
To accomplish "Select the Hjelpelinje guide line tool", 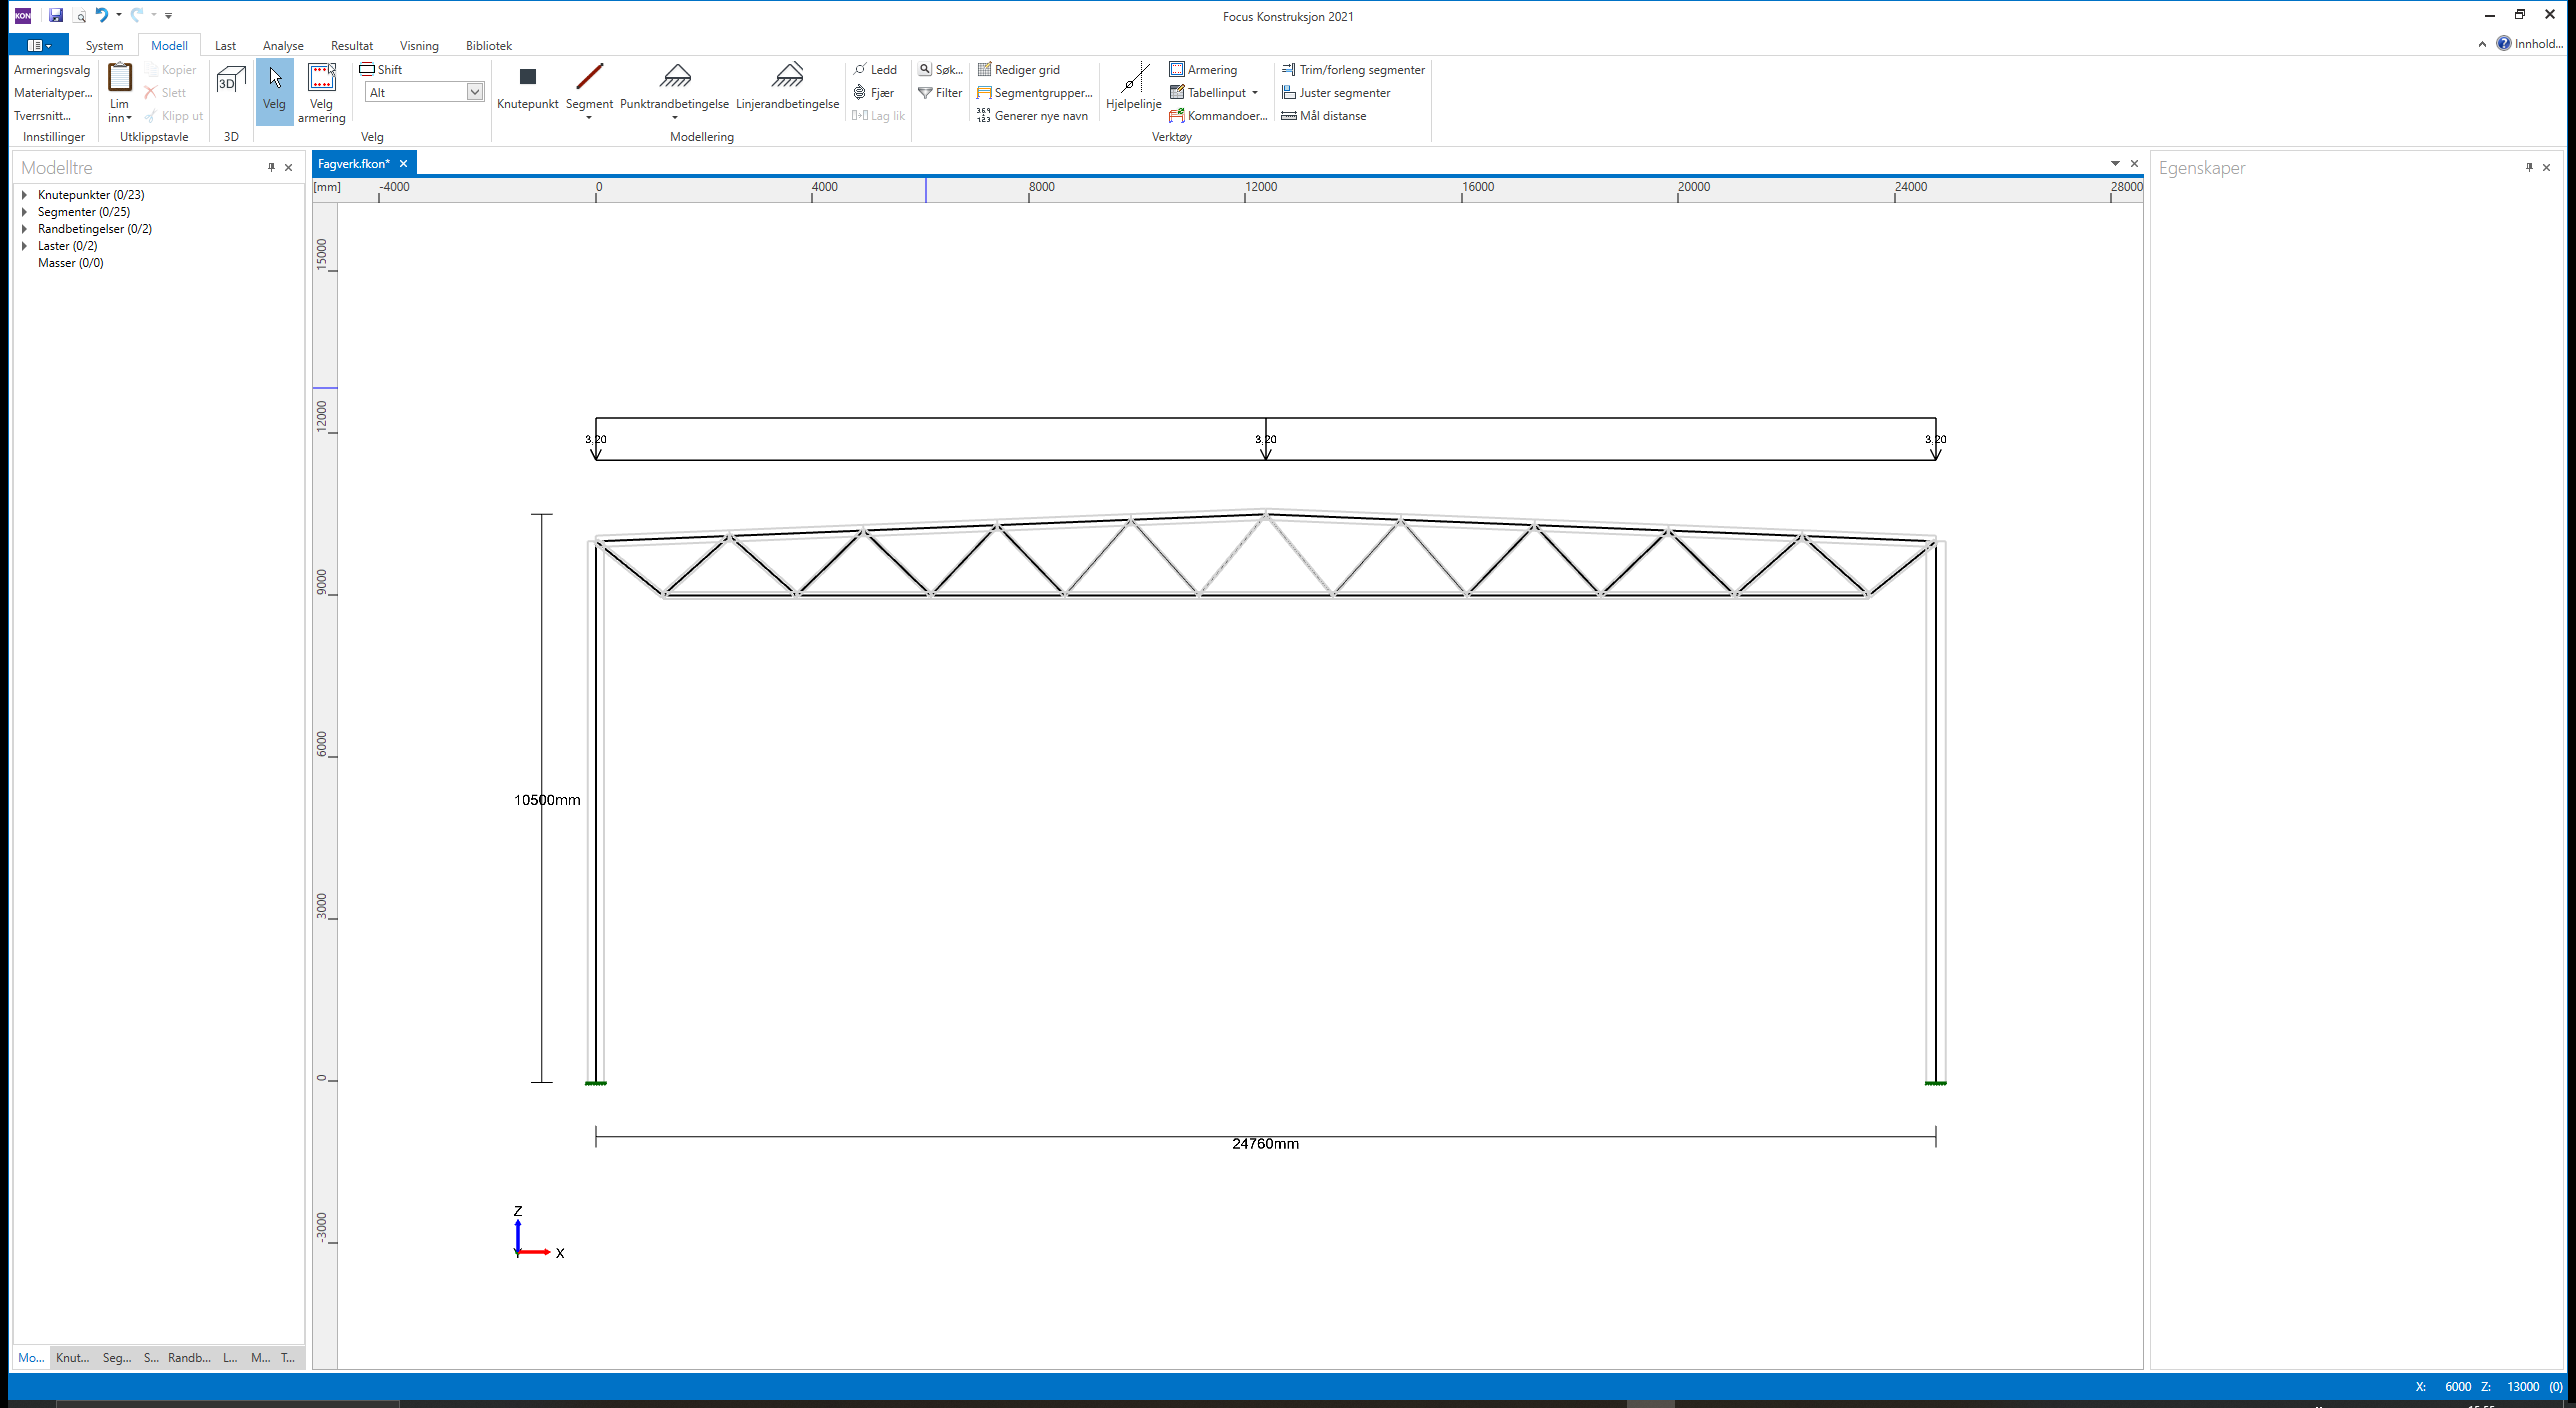I will tap(1134, 86).
